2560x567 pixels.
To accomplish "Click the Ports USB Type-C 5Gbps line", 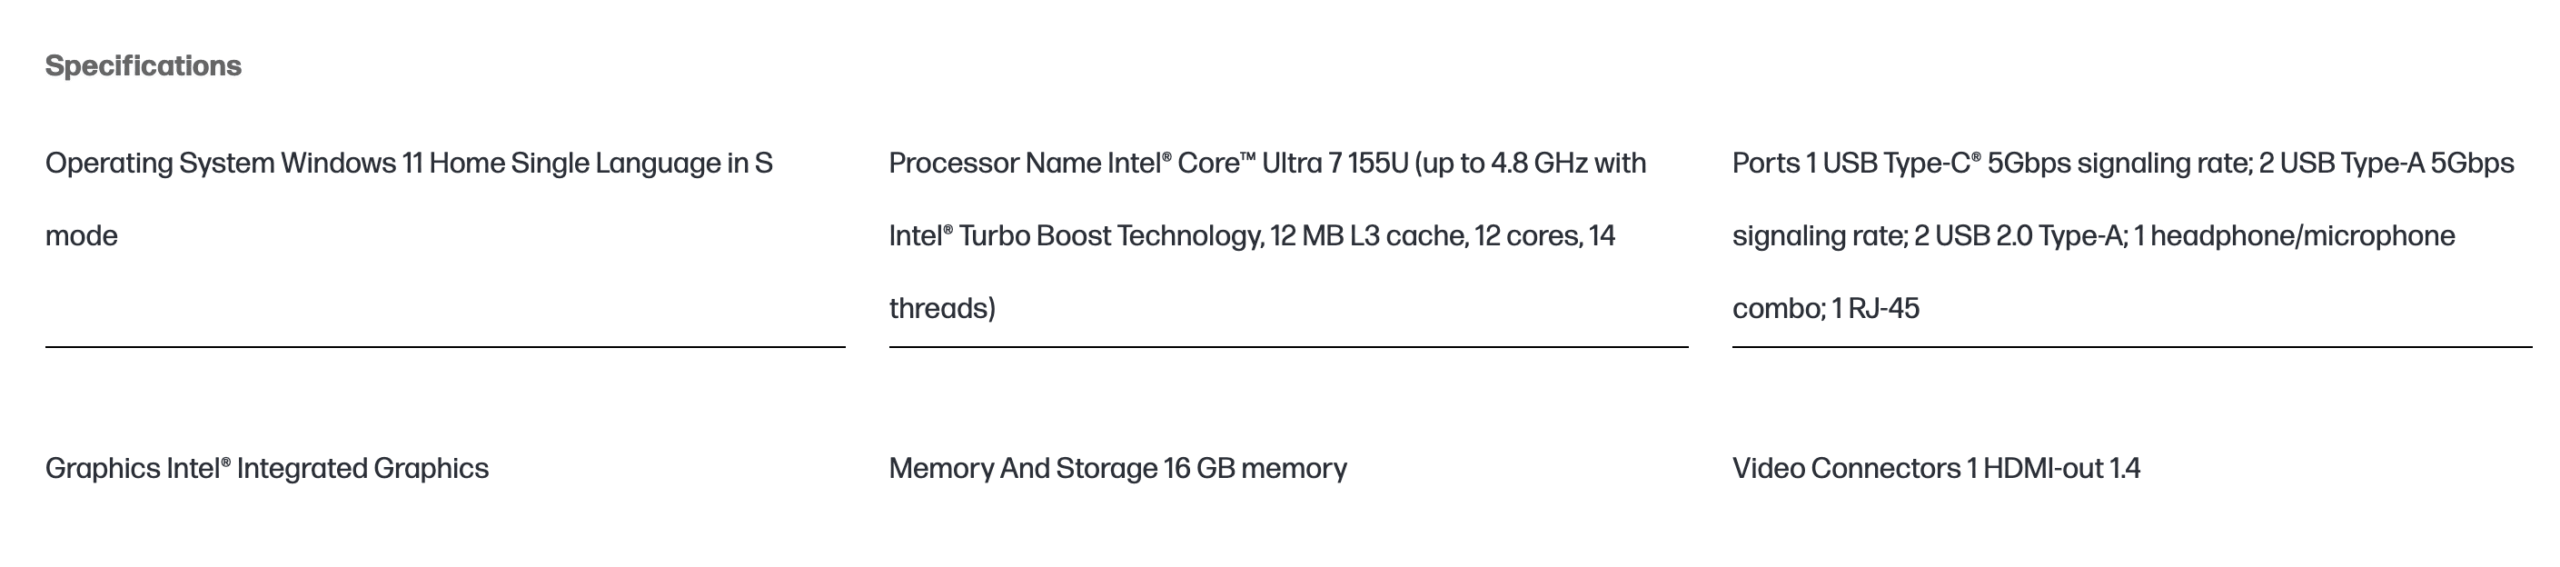I will pyautogui.click(x=2123, y=163).
